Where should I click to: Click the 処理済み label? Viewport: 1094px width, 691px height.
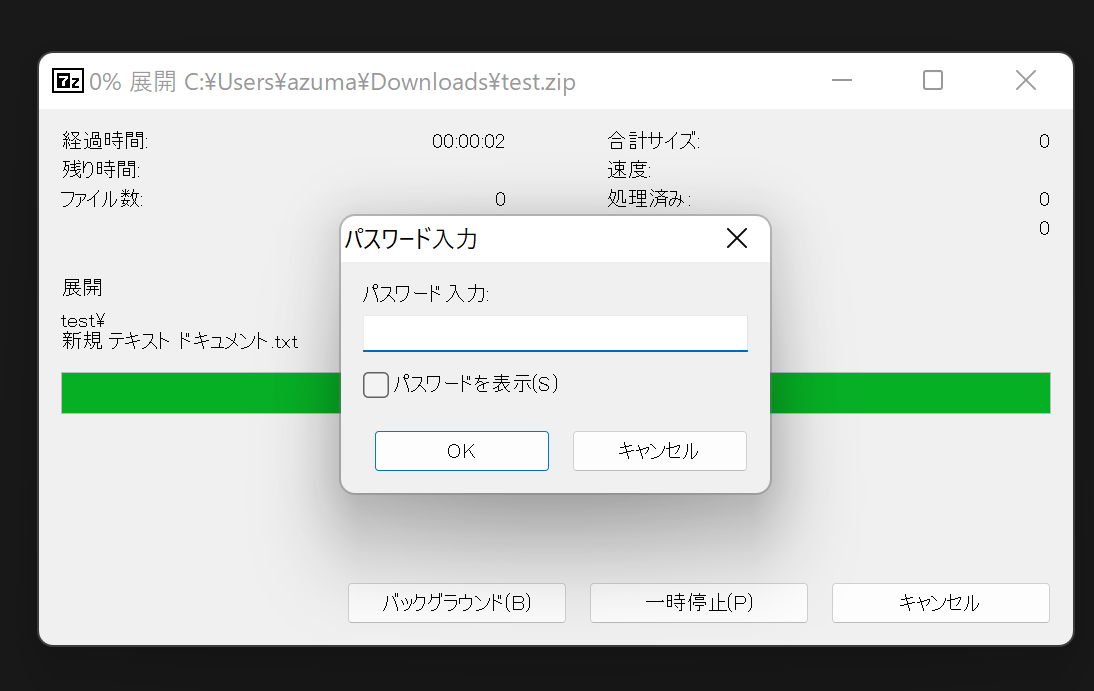click(648, 199)
